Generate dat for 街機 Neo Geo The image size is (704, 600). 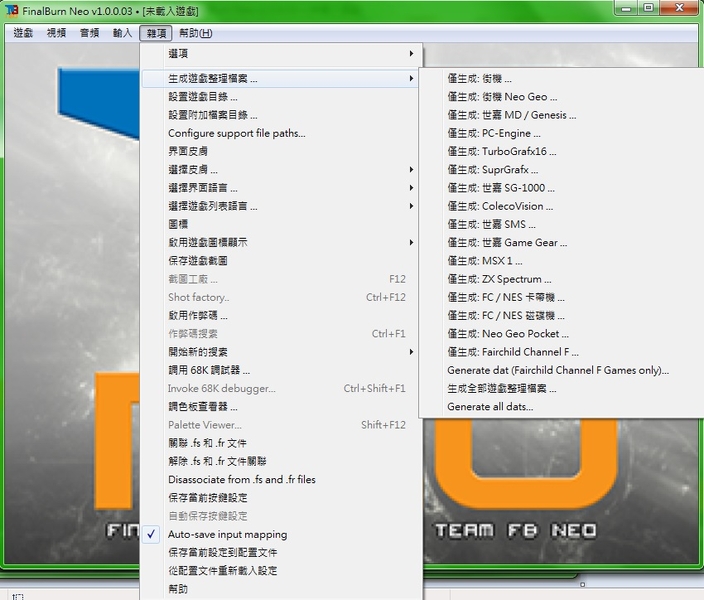coord(562,97)
